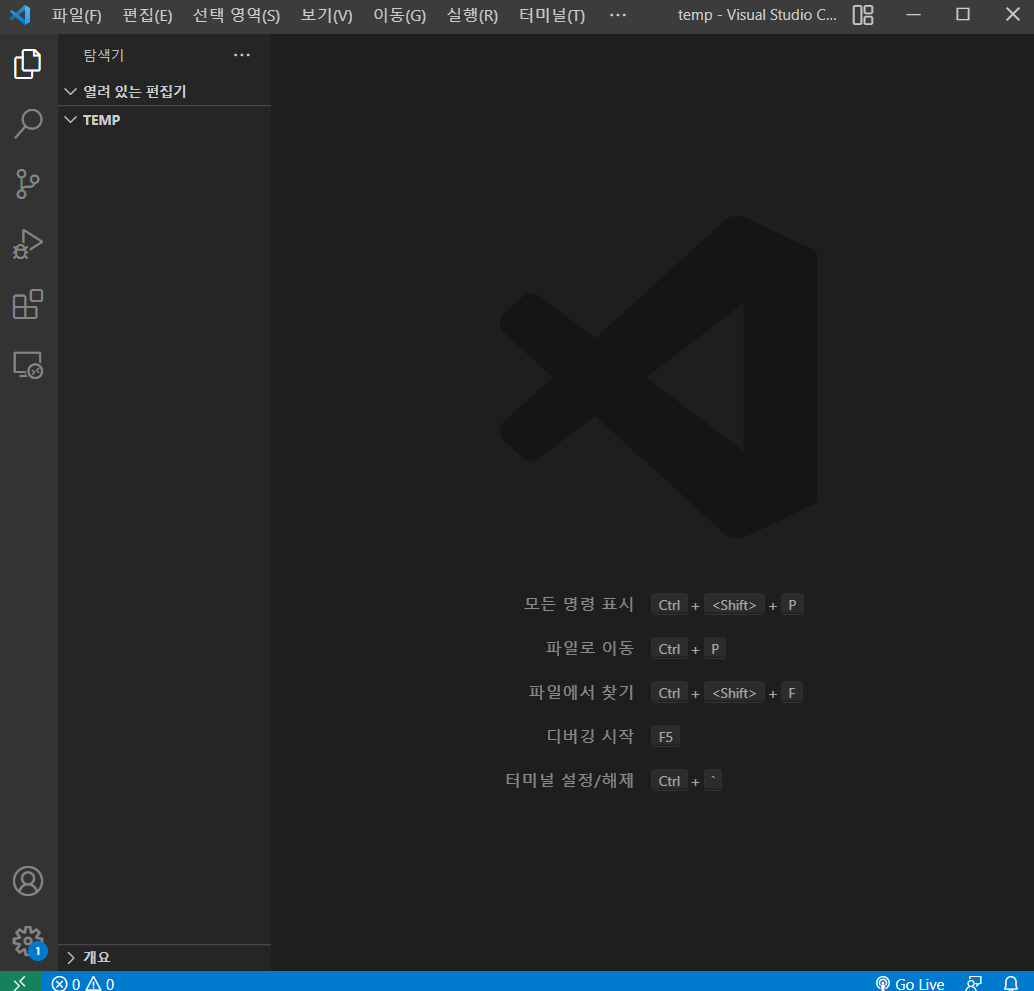Open notifications bell icon
Screen dimensions: 1034x991
point(1011,983)
